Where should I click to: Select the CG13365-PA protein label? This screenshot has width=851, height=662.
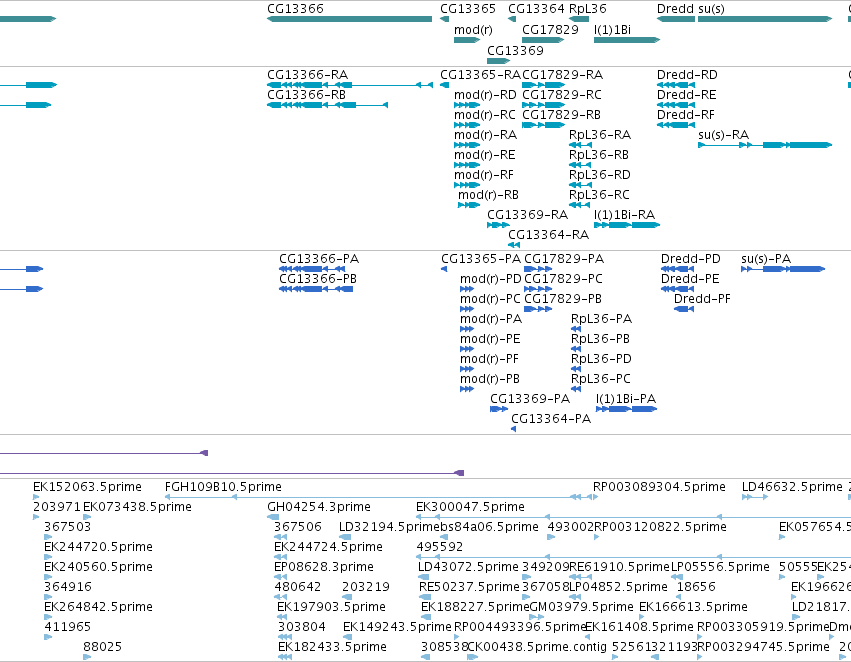[481, 259]
